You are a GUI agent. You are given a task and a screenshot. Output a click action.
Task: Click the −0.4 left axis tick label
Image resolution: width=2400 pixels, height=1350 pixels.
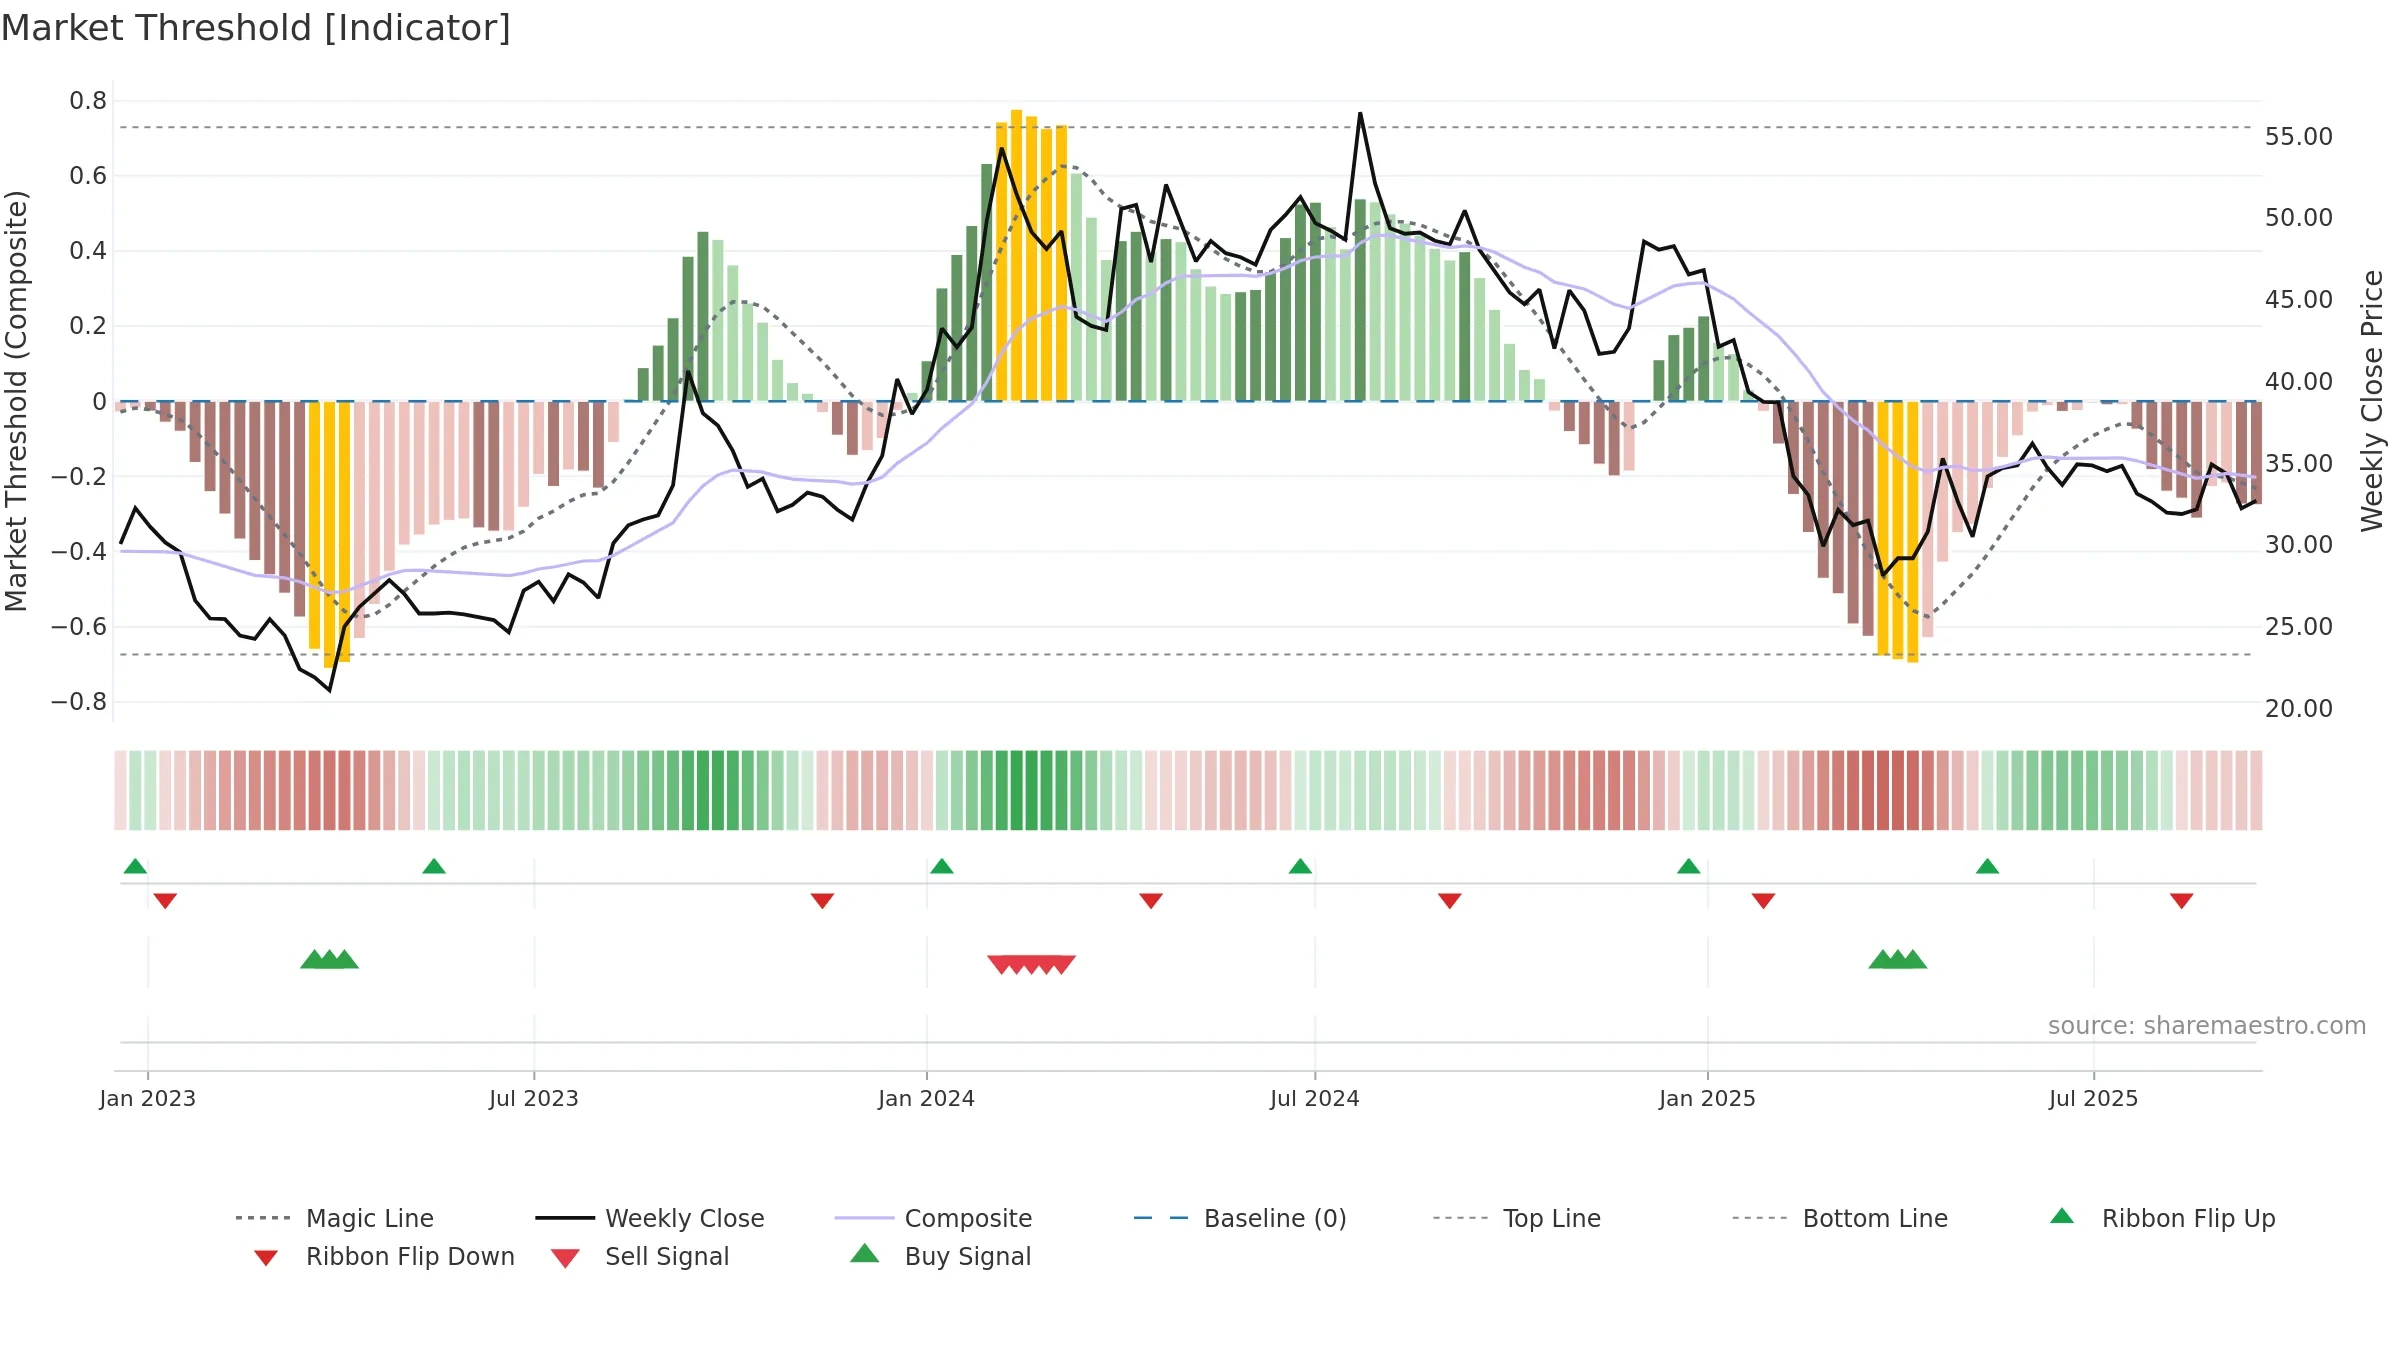click(79, 552)
